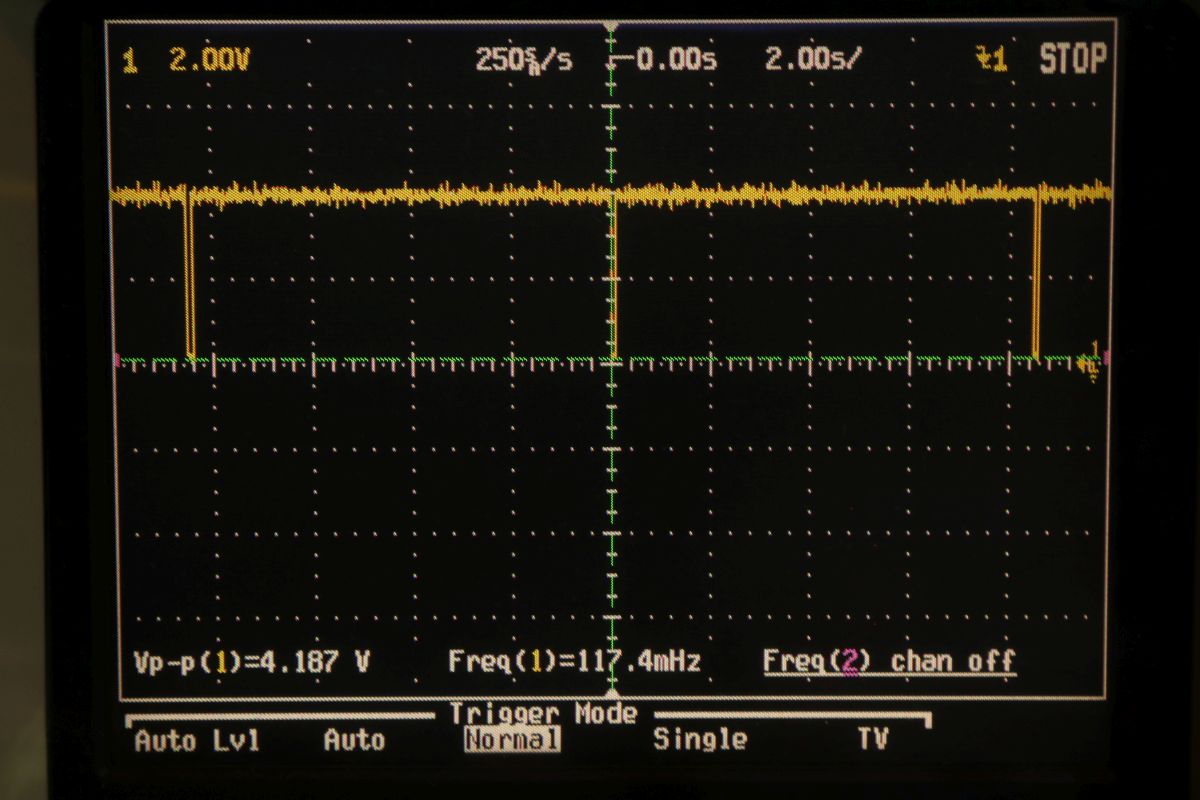Screen dimensions: 1200x800
Task: Click the channel 1 indicator at top left
Action: (128, 62)
